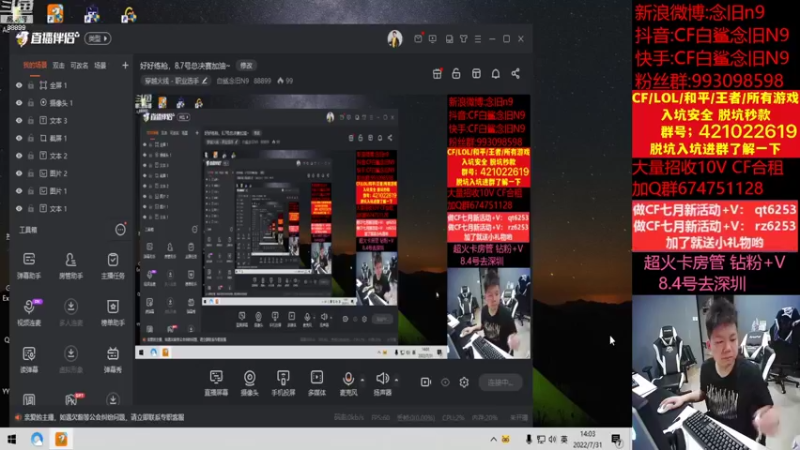The image size is (800, 450).
Task: Open the hamburger menu icon in title bar
Action: (478, 39)
